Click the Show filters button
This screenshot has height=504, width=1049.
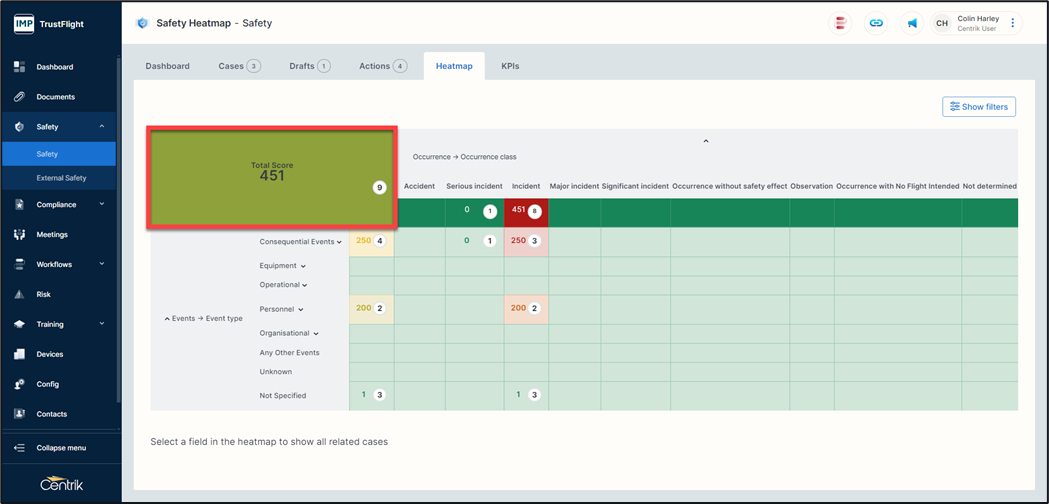(978, 107)
